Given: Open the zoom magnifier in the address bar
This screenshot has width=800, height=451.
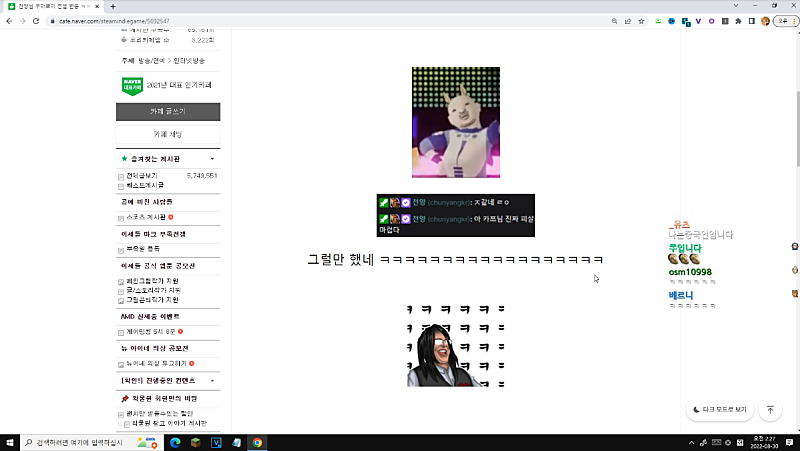Looking at the screenshot, I should click(x=614, y=21).
